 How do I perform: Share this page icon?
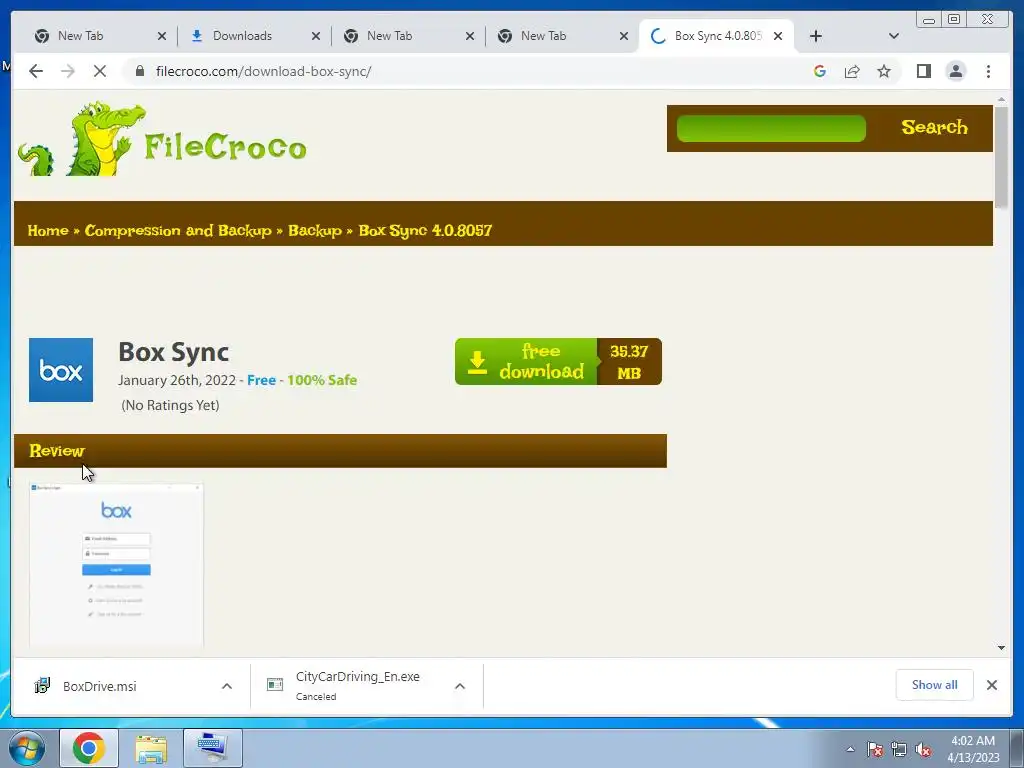852,71
